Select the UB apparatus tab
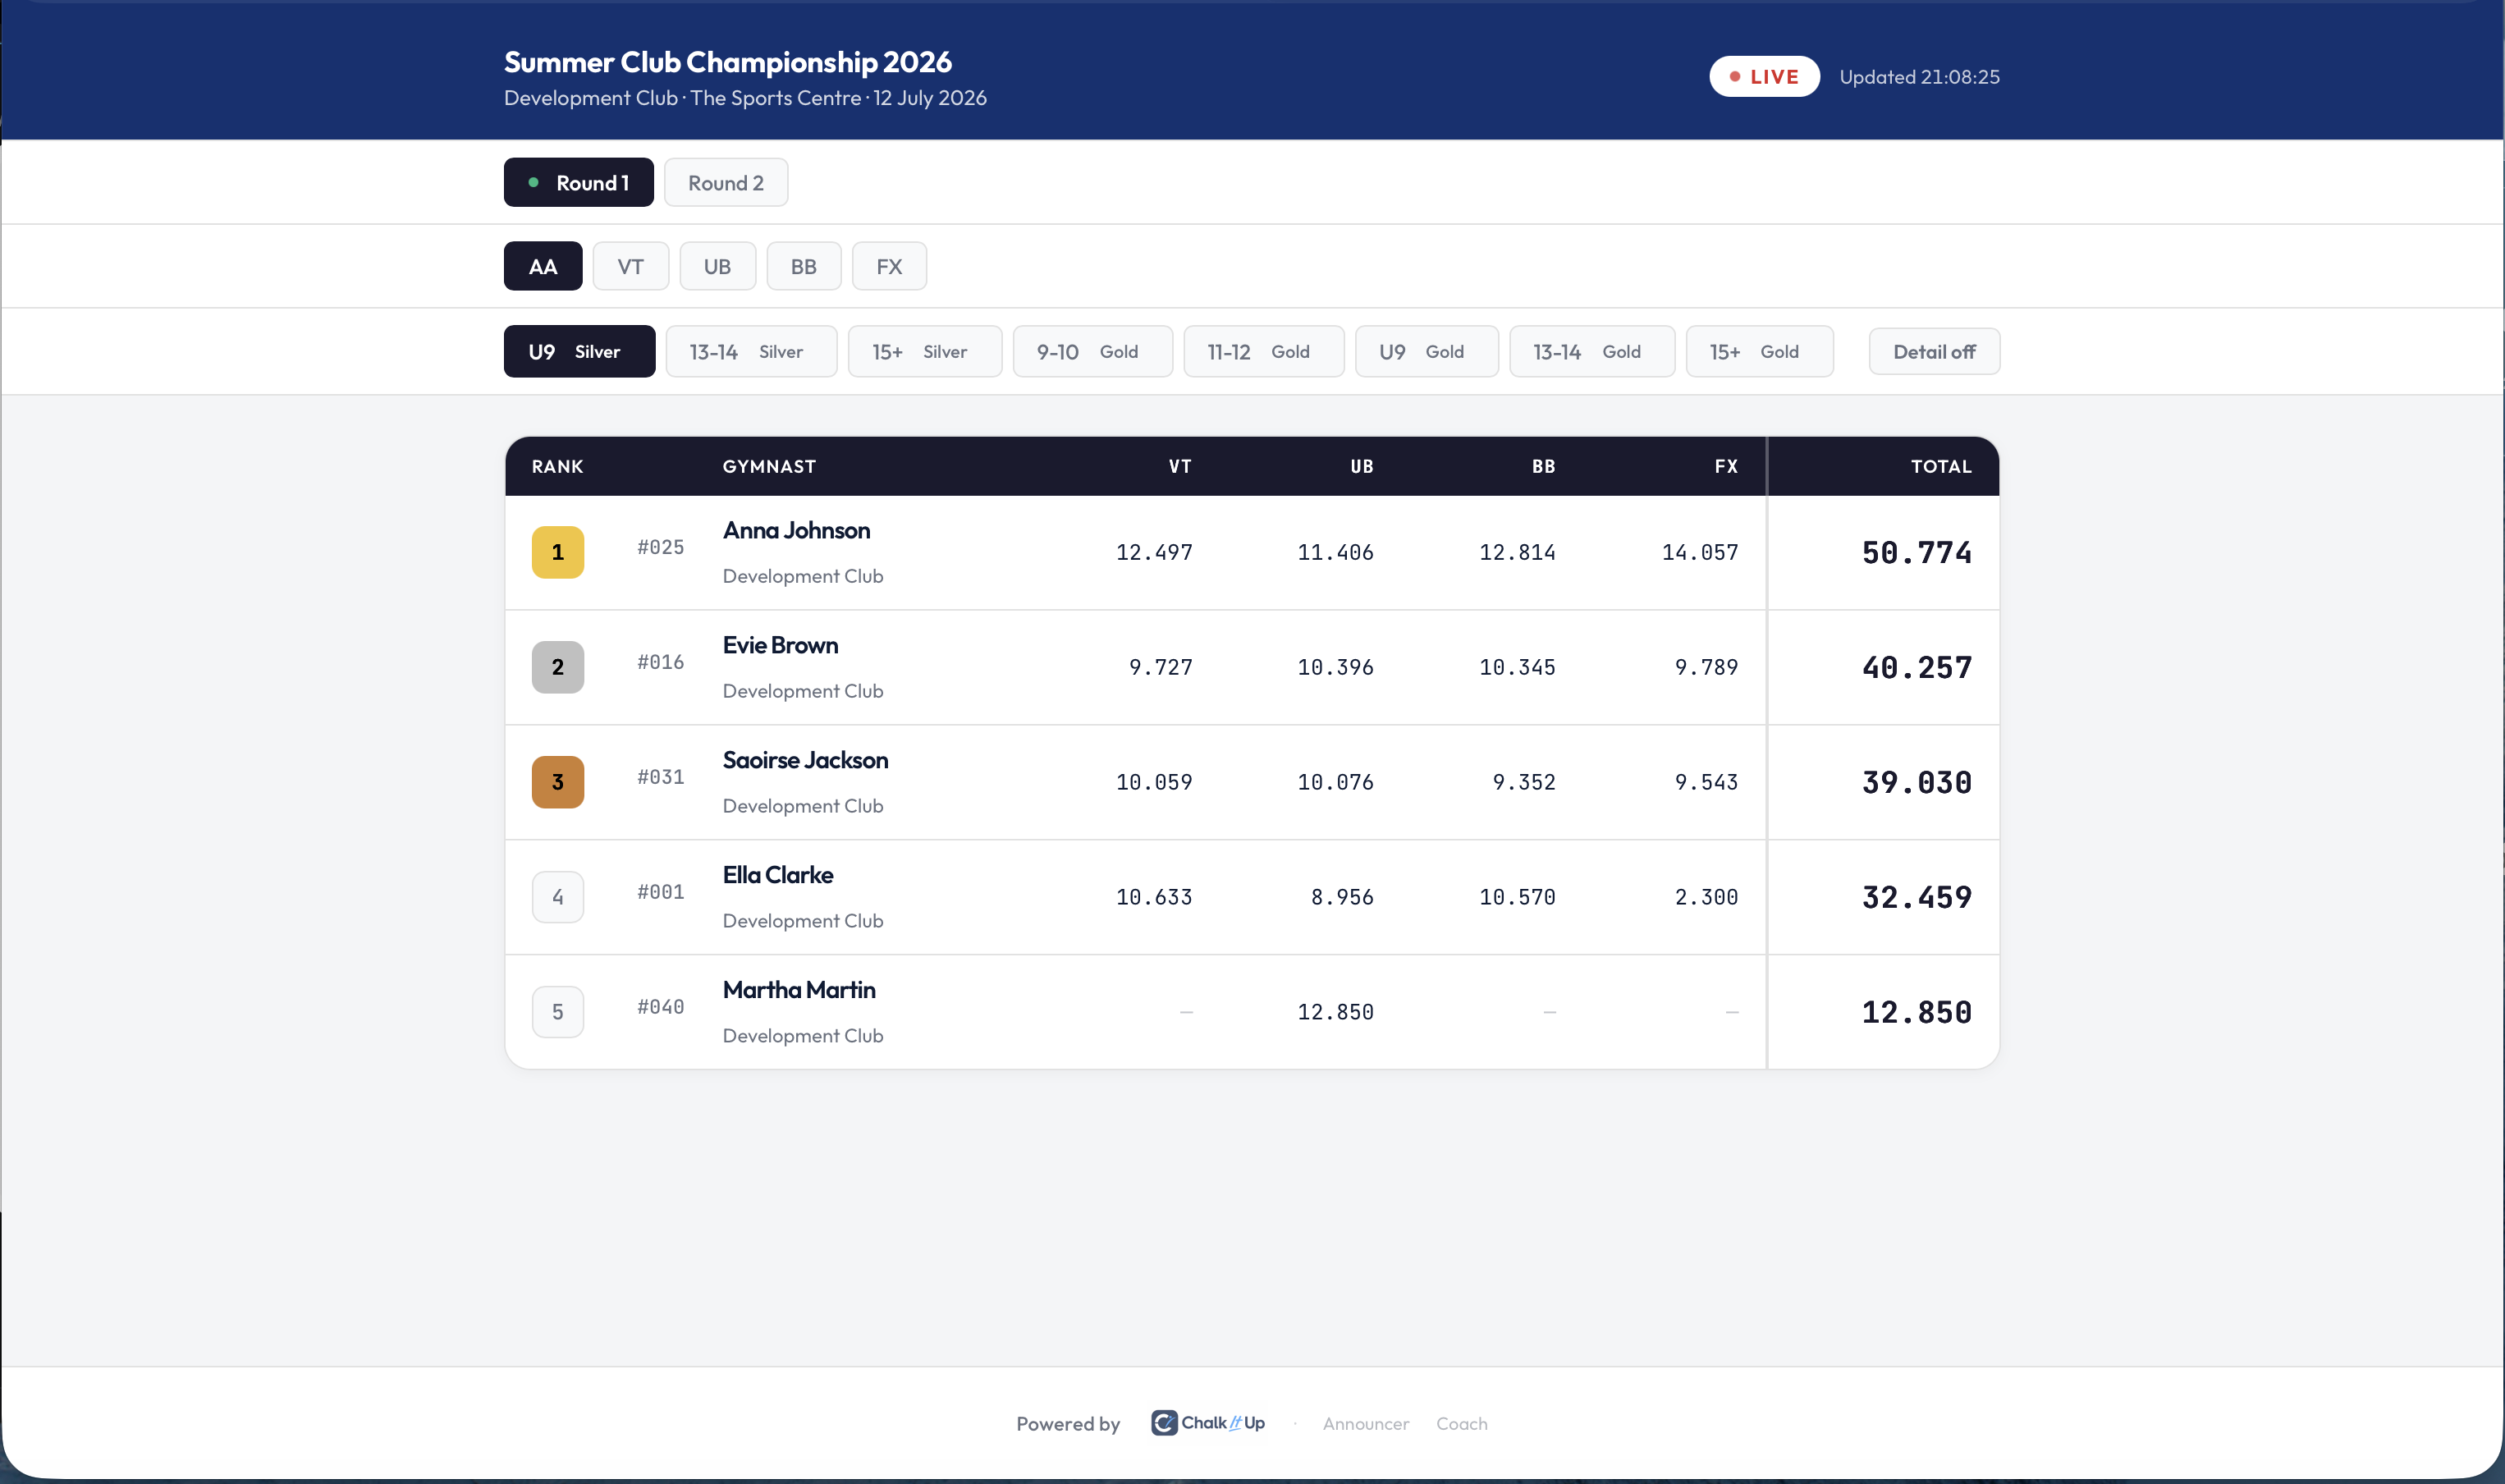Image resolution: width=2505 pixels, height=1484 pixels. [717, 266]
